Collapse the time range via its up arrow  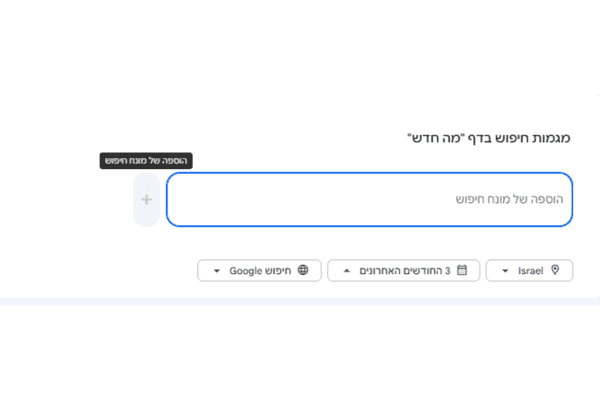click(x=347, y=271)
